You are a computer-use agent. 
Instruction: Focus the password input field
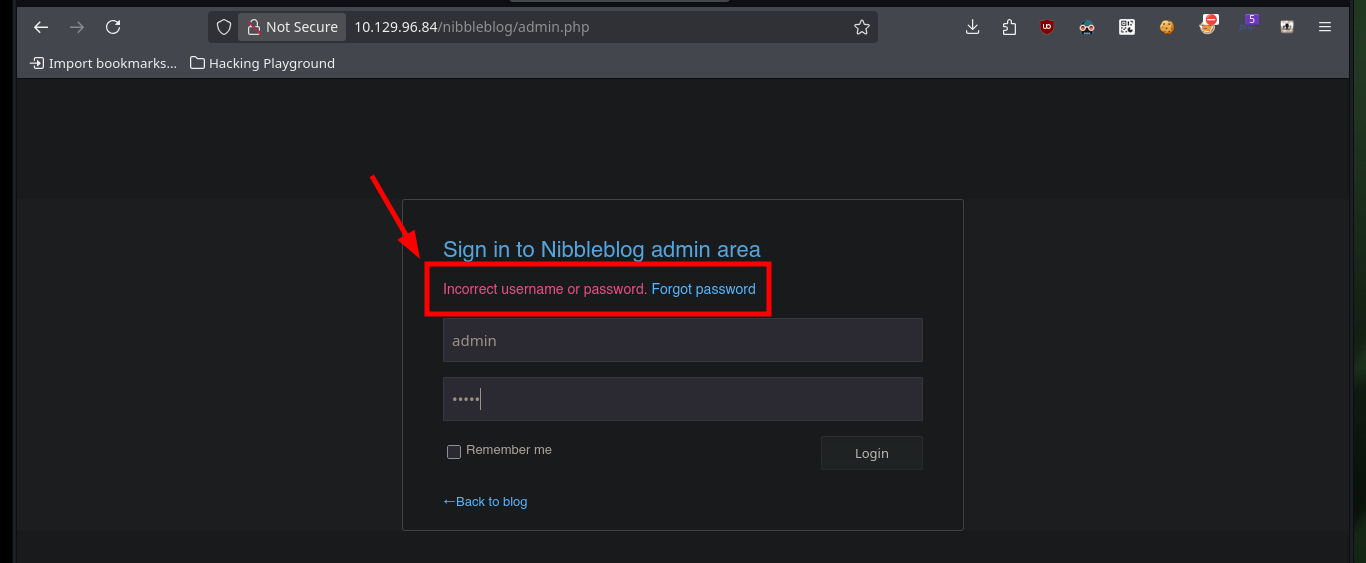[x=683, y=399]
